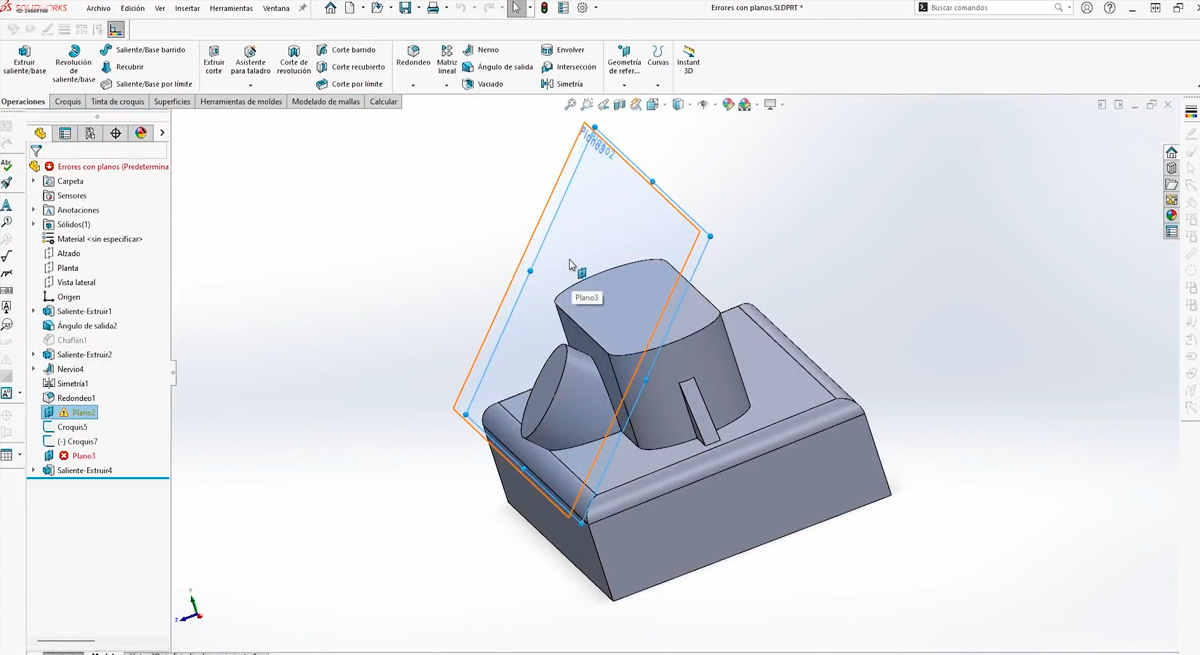This screenshot has width=1200, height=655.
Task: Click the Extruir saliente/base tool
Action: point(24,60)
